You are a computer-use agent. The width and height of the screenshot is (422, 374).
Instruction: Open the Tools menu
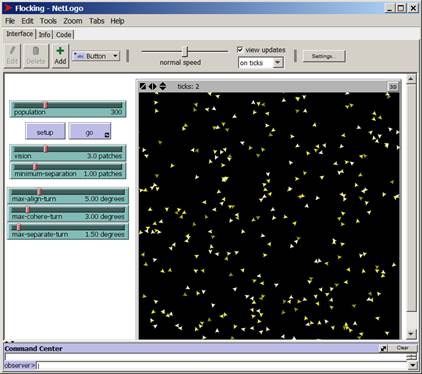tap(48, 21)
